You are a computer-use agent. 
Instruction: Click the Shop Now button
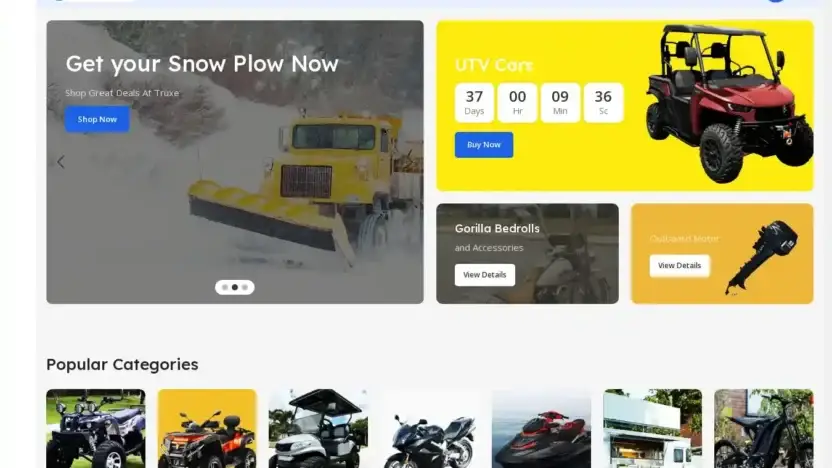coord(97,119)
